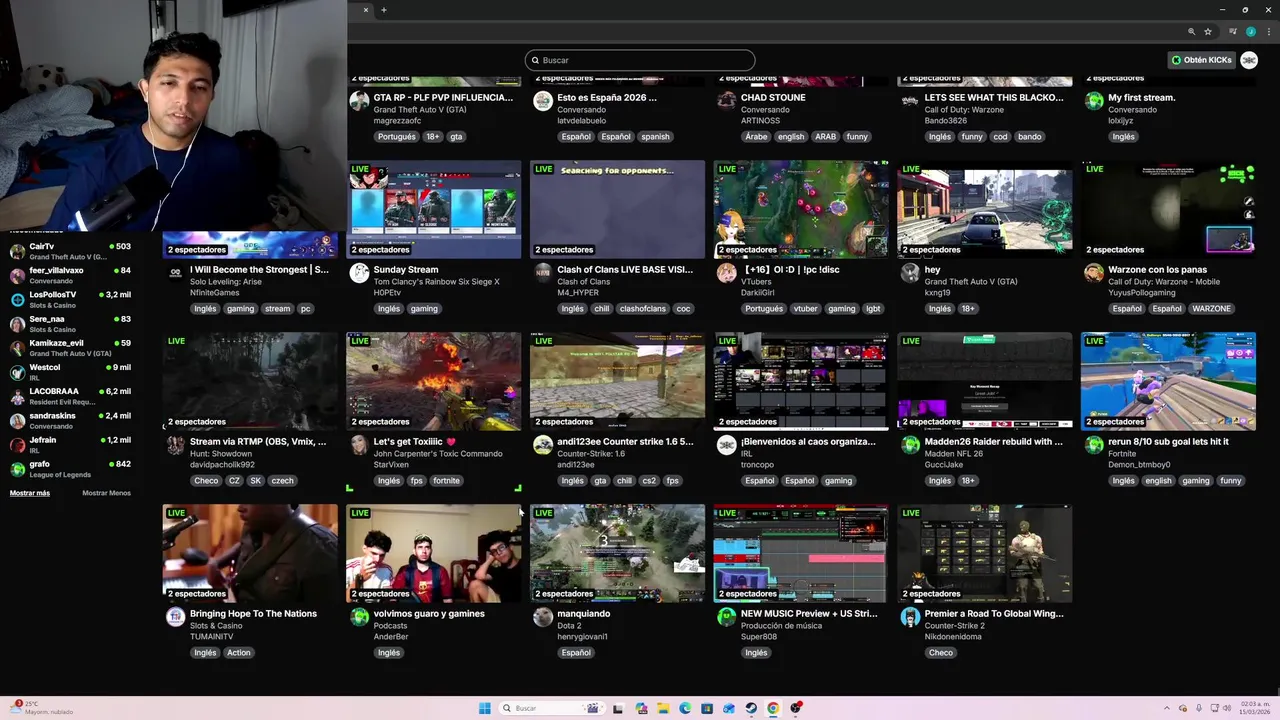Open the Chrome profile avatar
The image size is (1280, 720).
pos(1251,32)
